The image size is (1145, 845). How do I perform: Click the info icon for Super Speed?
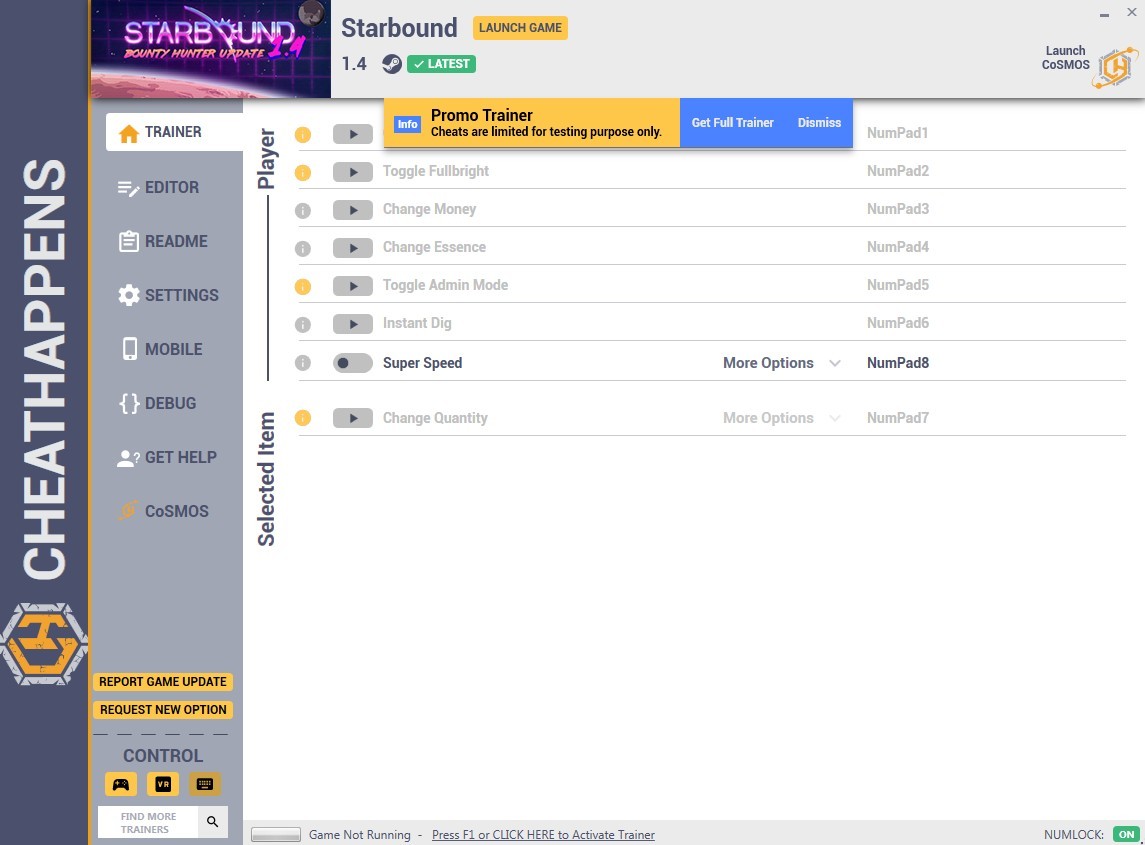[302, 363]
